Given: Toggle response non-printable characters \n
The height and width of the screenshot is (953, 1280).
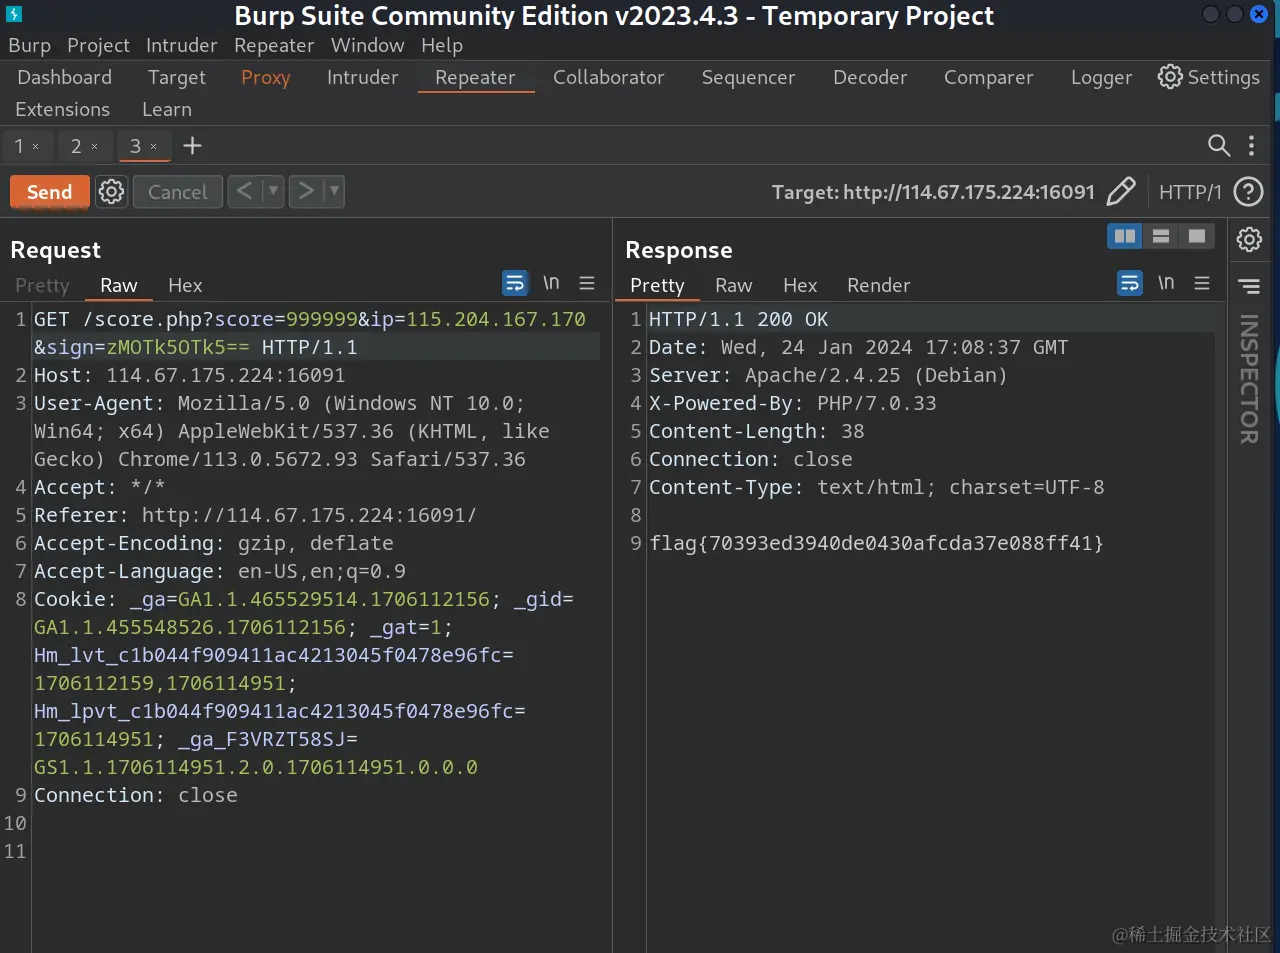Looking at the screenshot, I should 1166,283.
